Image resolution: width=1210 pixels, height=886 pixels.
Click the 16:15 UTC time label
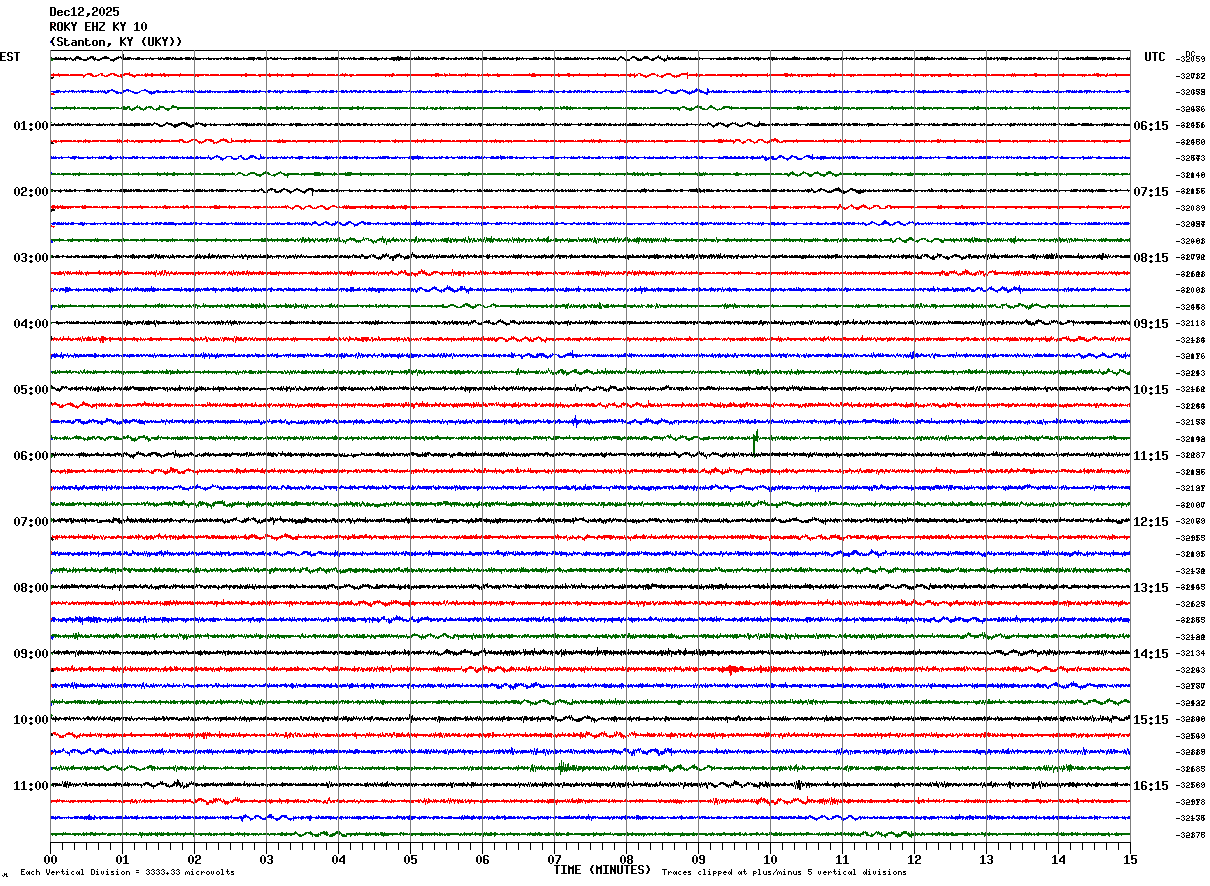click(x=1150, y=786)
